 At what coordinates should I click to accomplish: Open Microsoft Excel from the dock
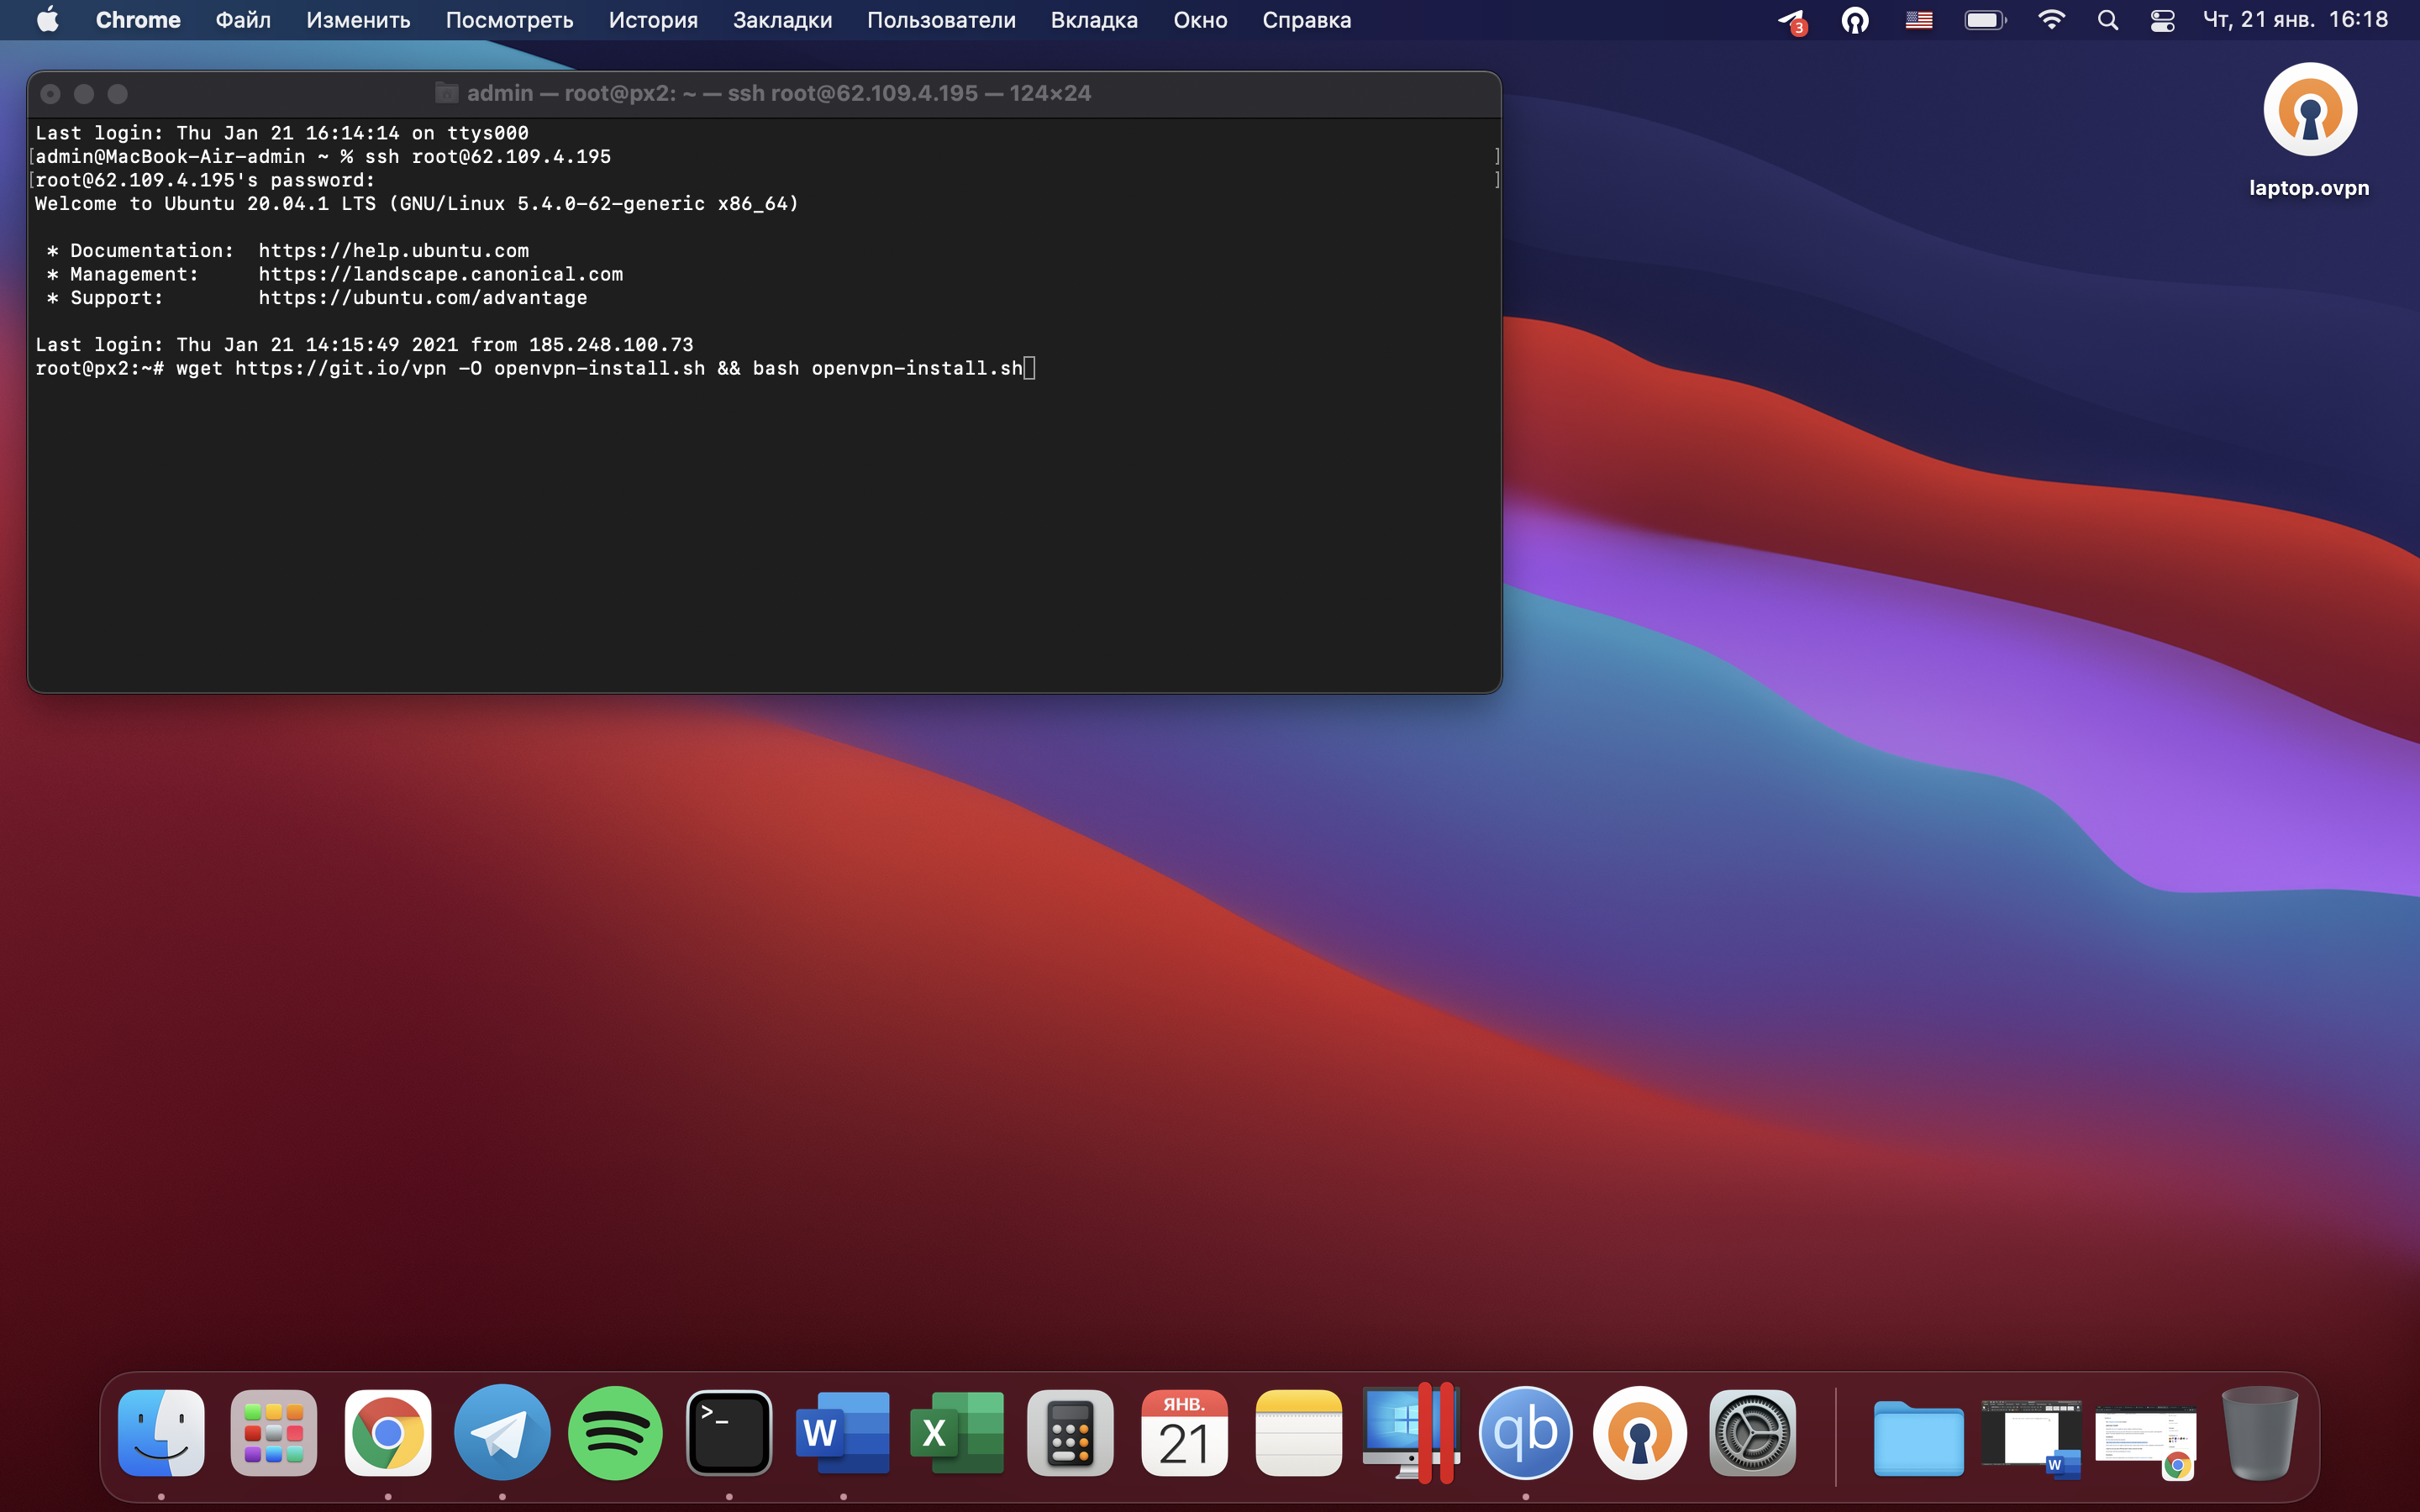[956, 1433]
